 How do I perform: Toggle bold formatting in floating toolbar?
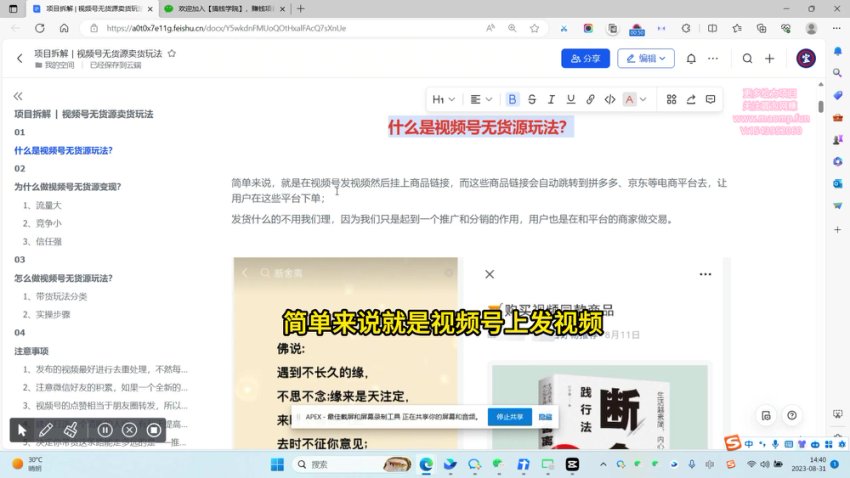click(513, 99)
